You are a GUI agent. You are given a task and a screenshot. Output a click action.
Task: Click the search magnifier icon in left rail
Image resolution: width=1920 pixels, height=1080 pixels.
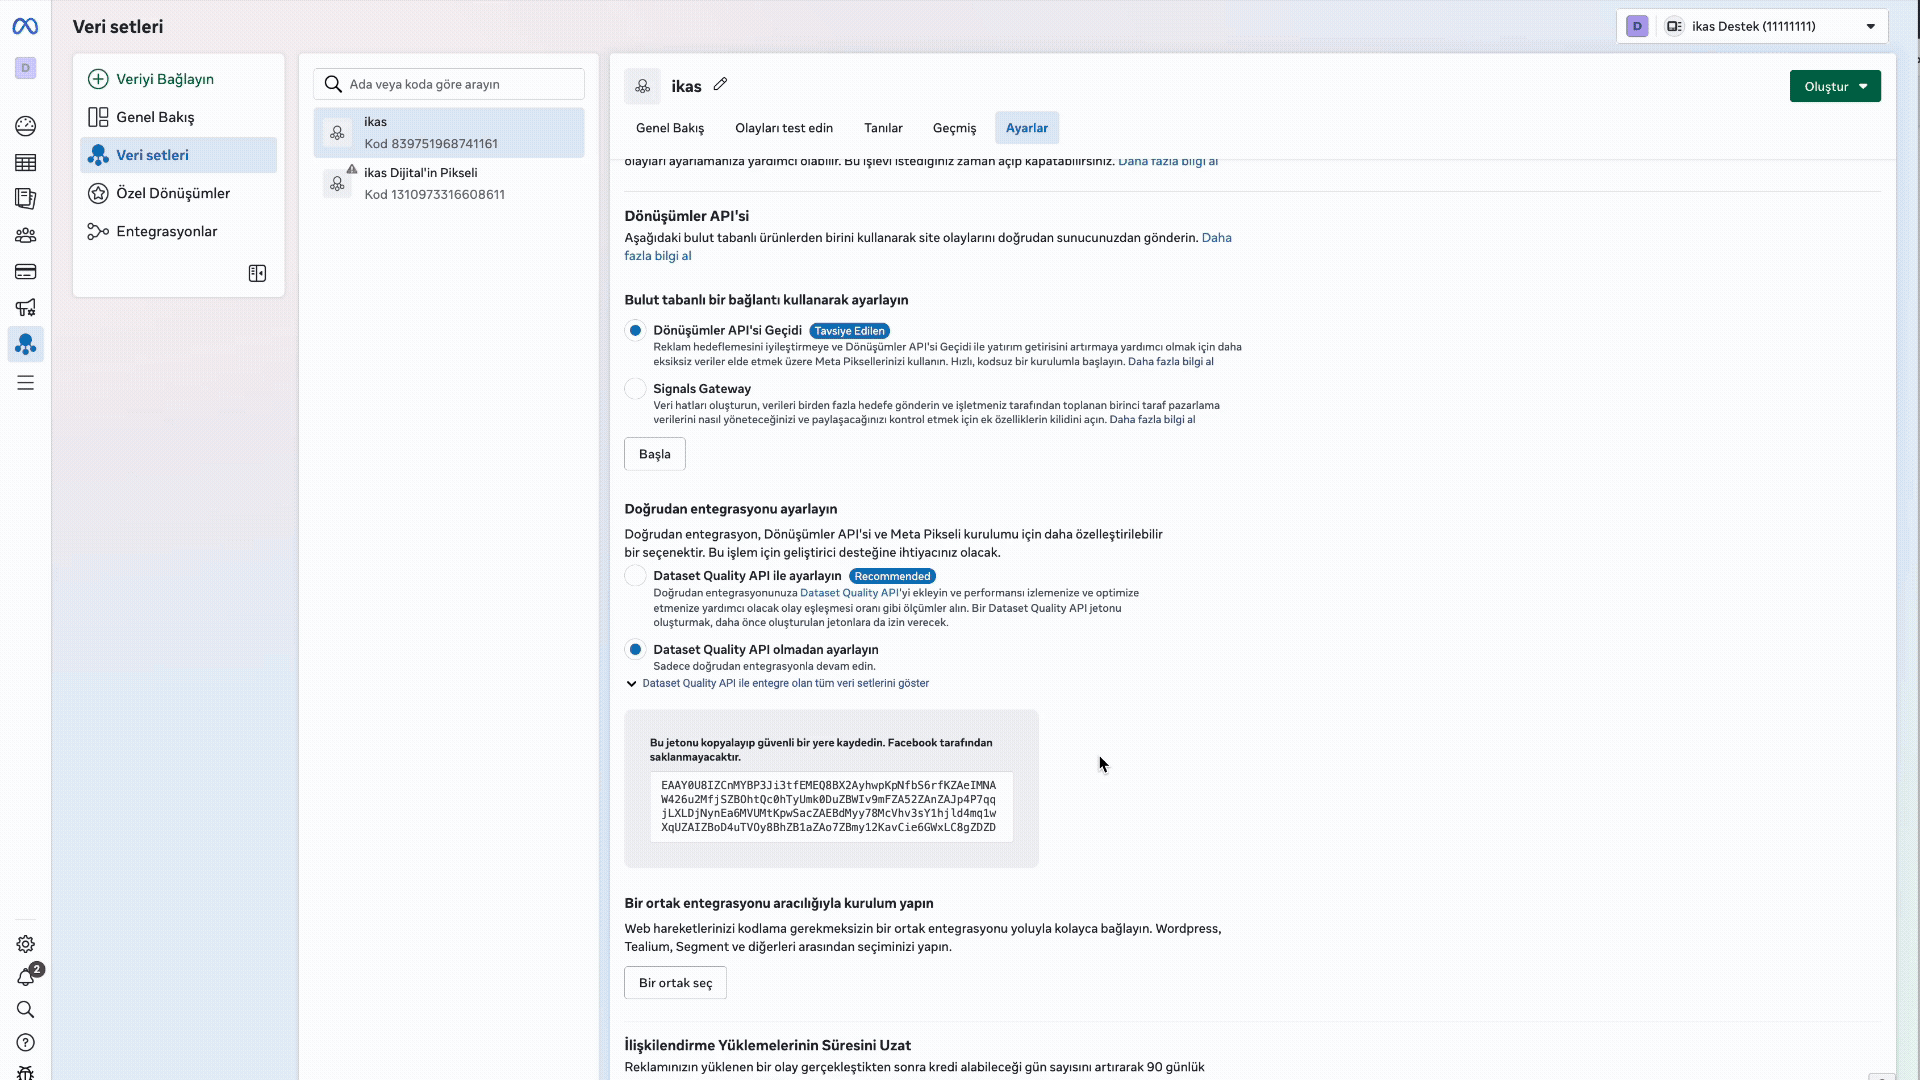click(x=26, y=1010)
